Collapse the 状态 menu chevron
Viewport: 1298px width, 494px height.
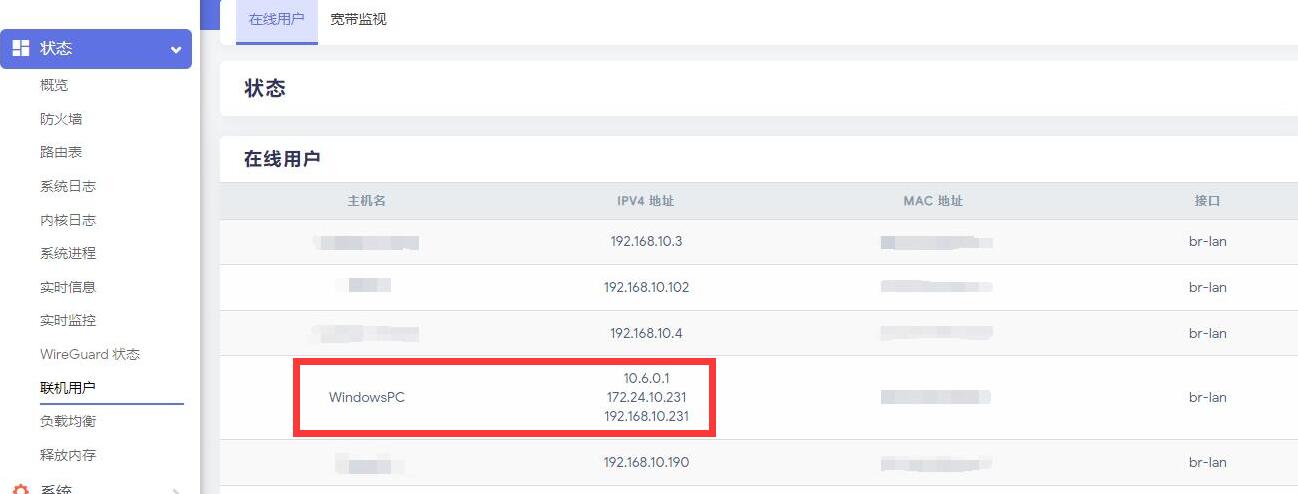176,49
